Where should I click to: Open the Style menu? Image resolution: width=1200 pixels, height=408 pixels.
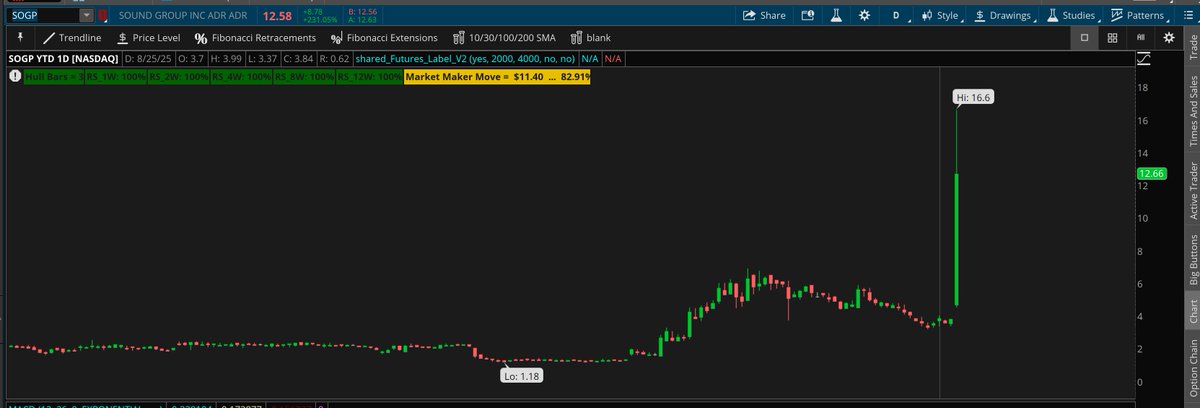click(940, 15)
